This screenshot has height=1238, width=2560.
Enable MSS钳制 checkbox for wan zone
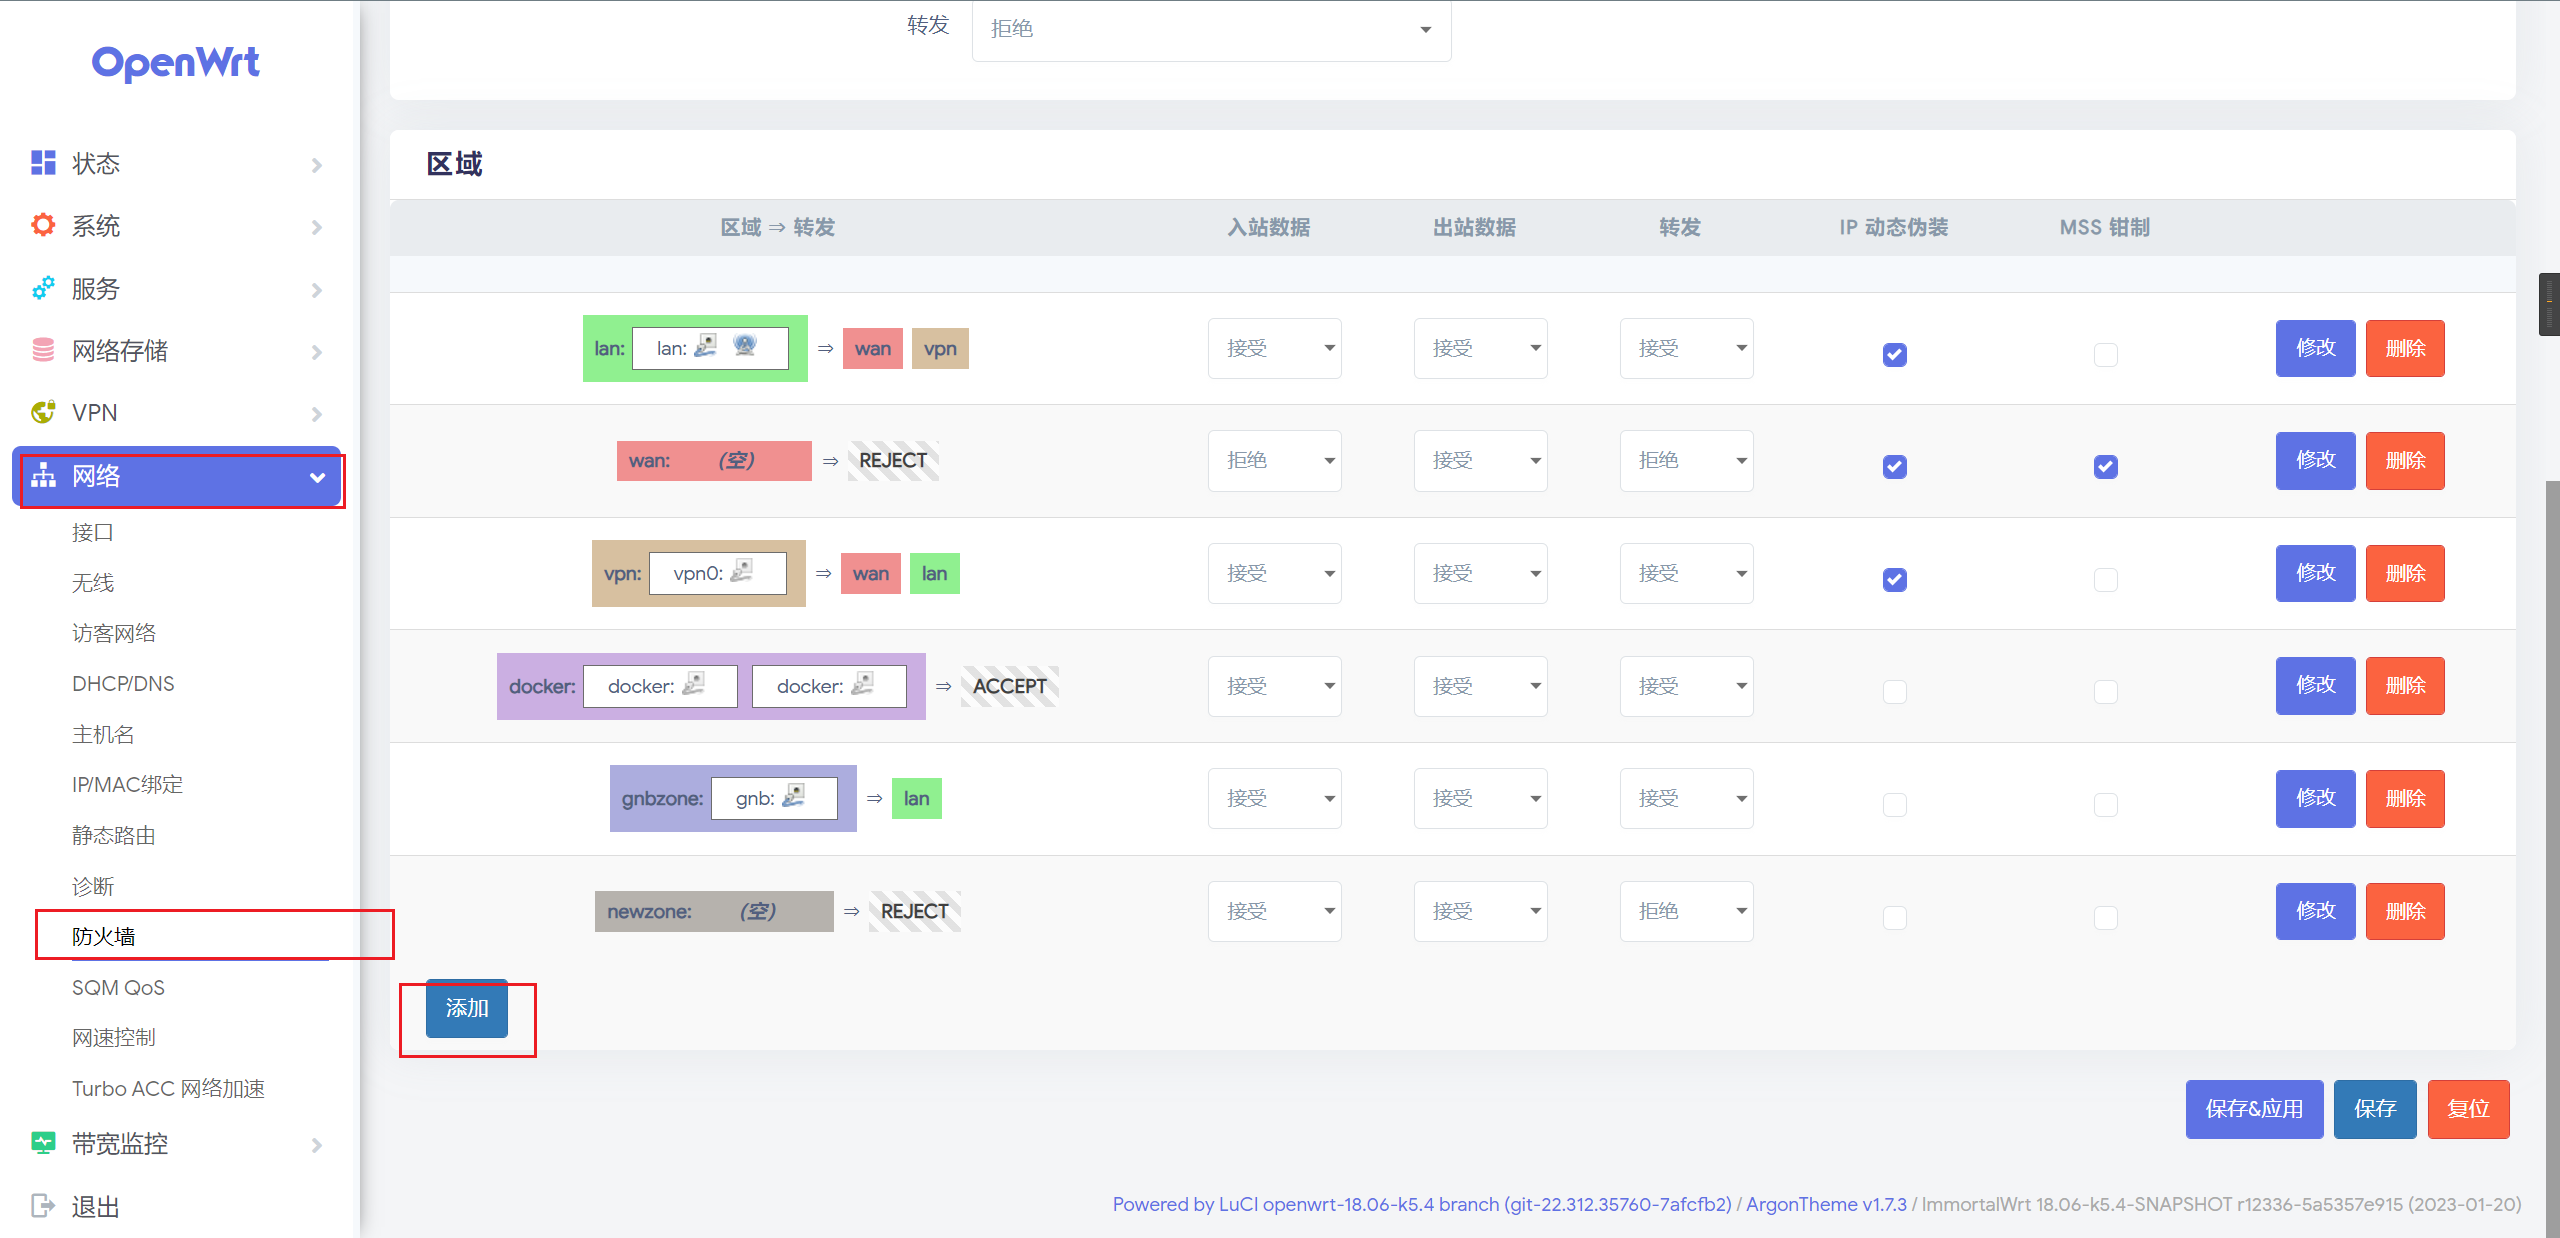(x=2106, y=462)
